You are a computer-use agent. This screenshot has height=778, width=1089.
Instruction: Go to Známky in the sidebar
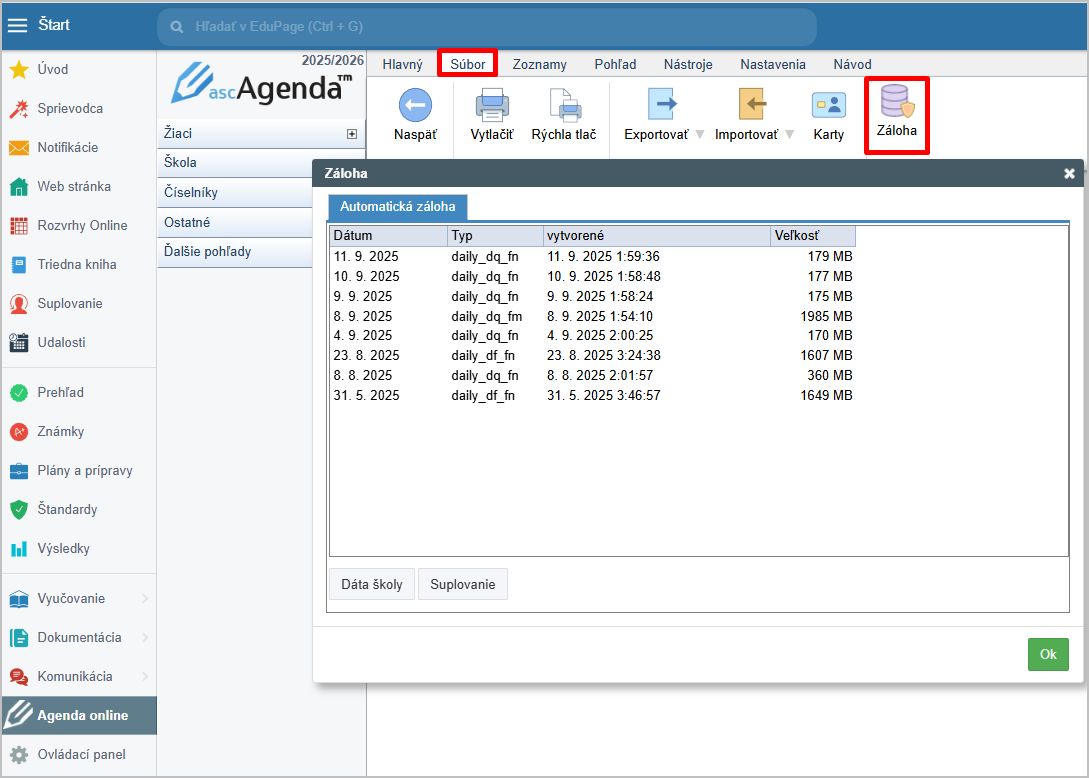(60, 431)
